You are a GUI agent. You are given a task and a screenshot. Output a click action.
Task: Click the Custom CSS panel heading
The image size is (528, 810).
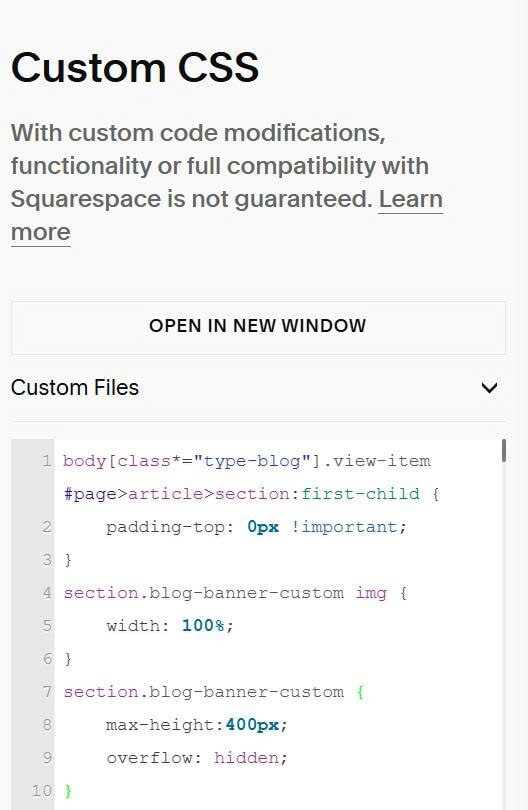pos(135,68)
